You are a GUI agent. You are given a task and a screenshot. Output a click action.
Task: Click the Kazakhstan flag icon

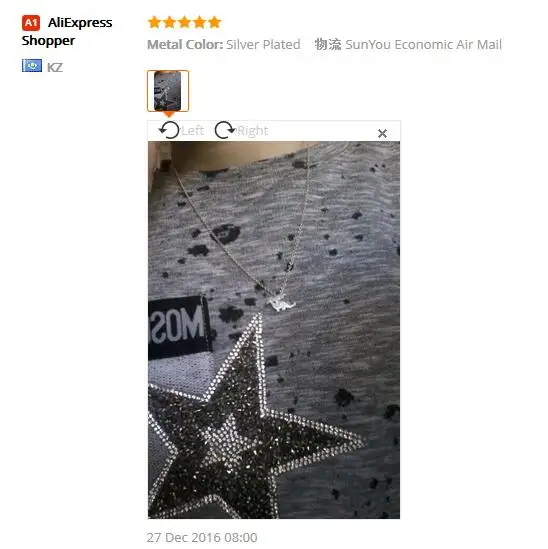click(32, 65)
